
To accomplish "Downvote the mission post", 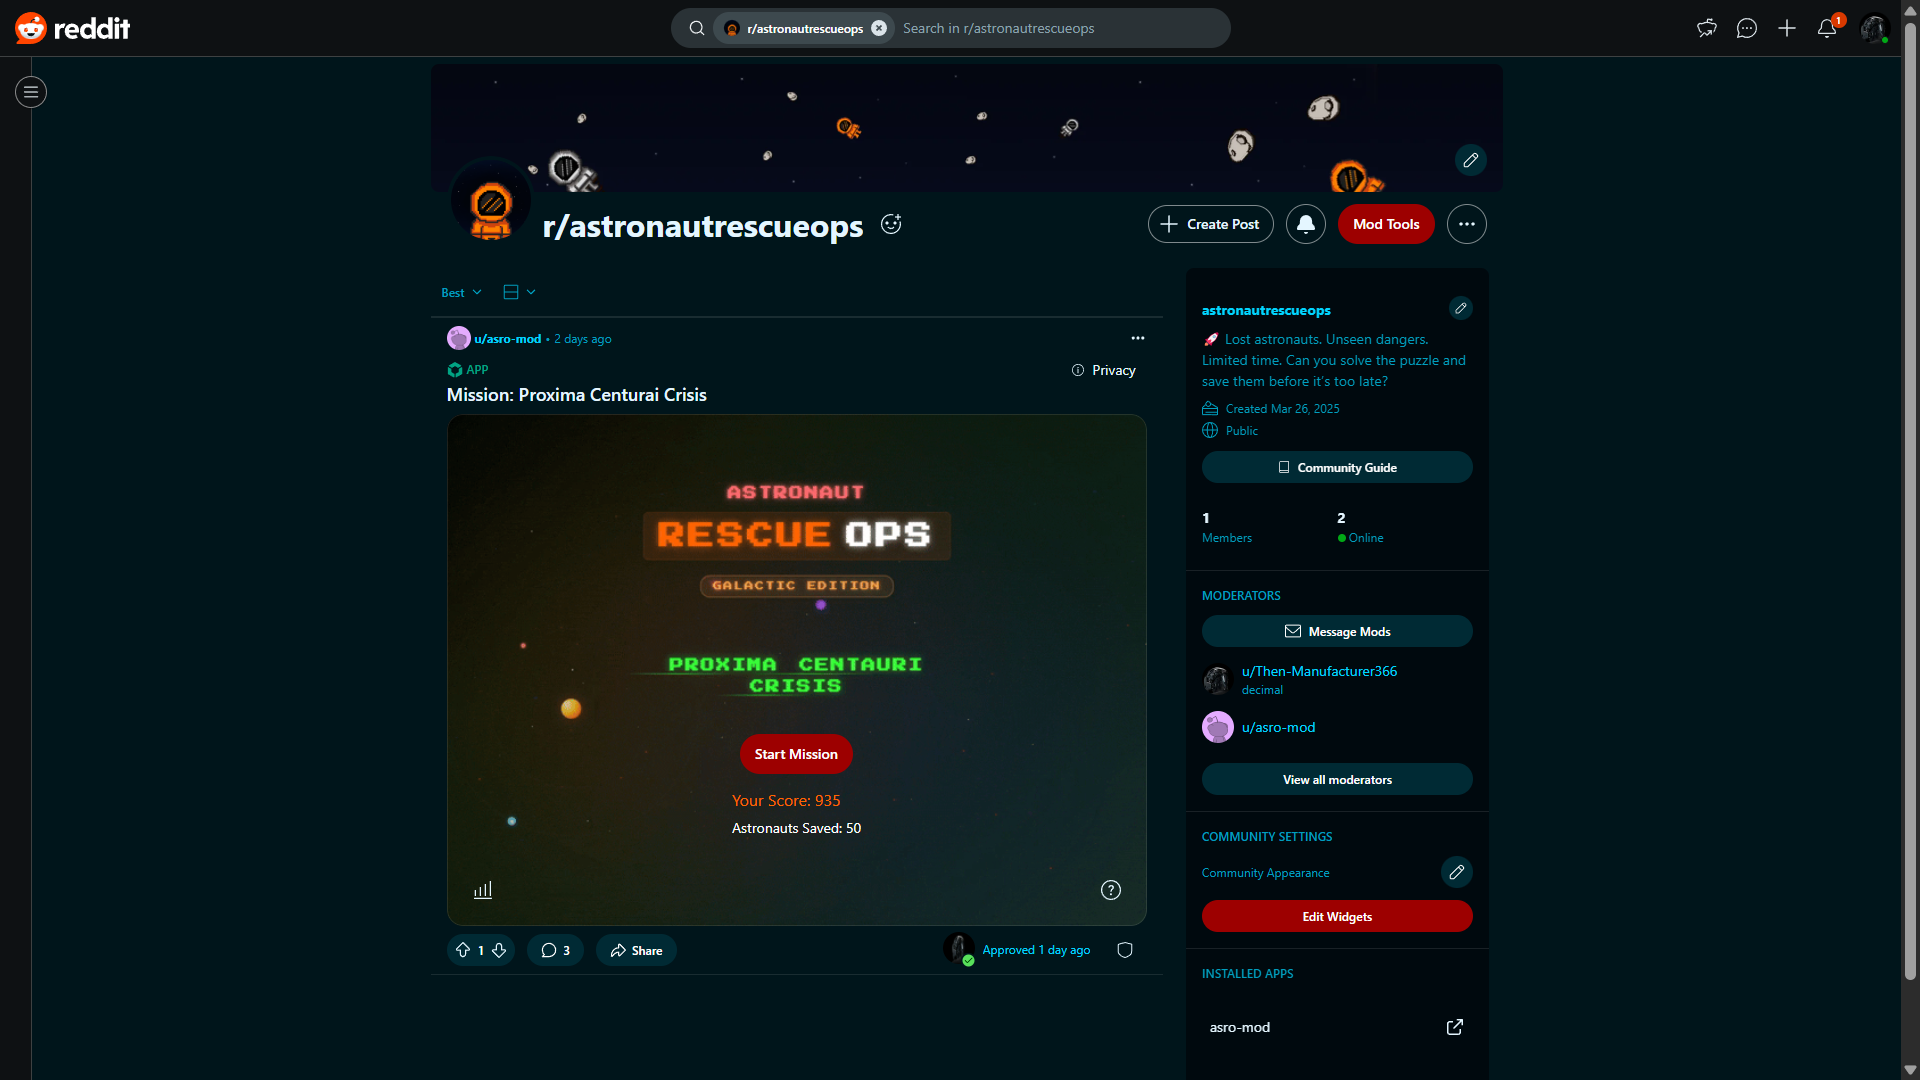I will point(499,950).
